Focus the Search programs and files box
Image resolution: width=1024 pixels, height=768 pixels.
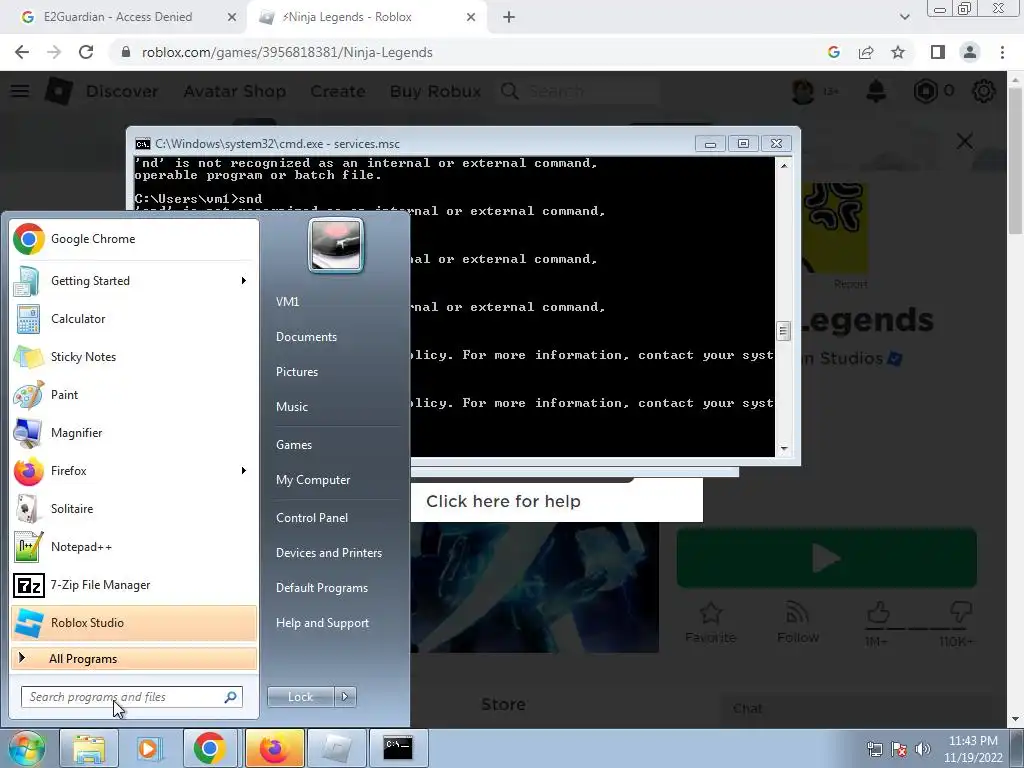(132, 697)
